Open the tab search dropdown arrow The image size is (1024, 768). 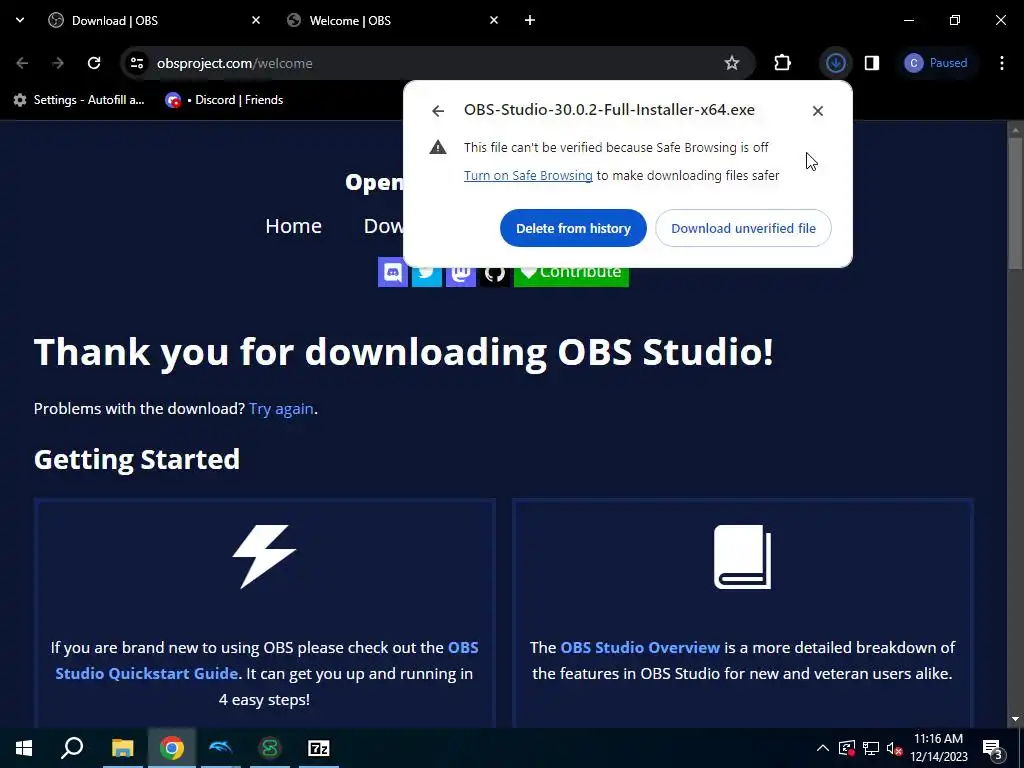point(20,20)
